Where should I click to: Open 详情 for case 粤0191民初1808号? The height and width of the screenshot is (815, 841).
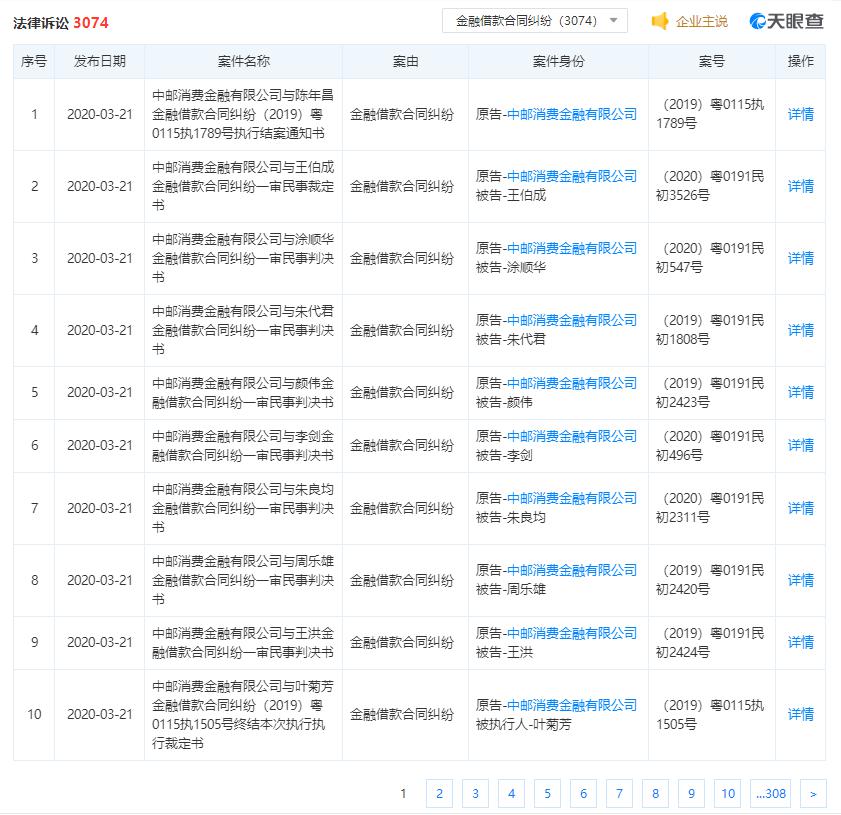800,330
